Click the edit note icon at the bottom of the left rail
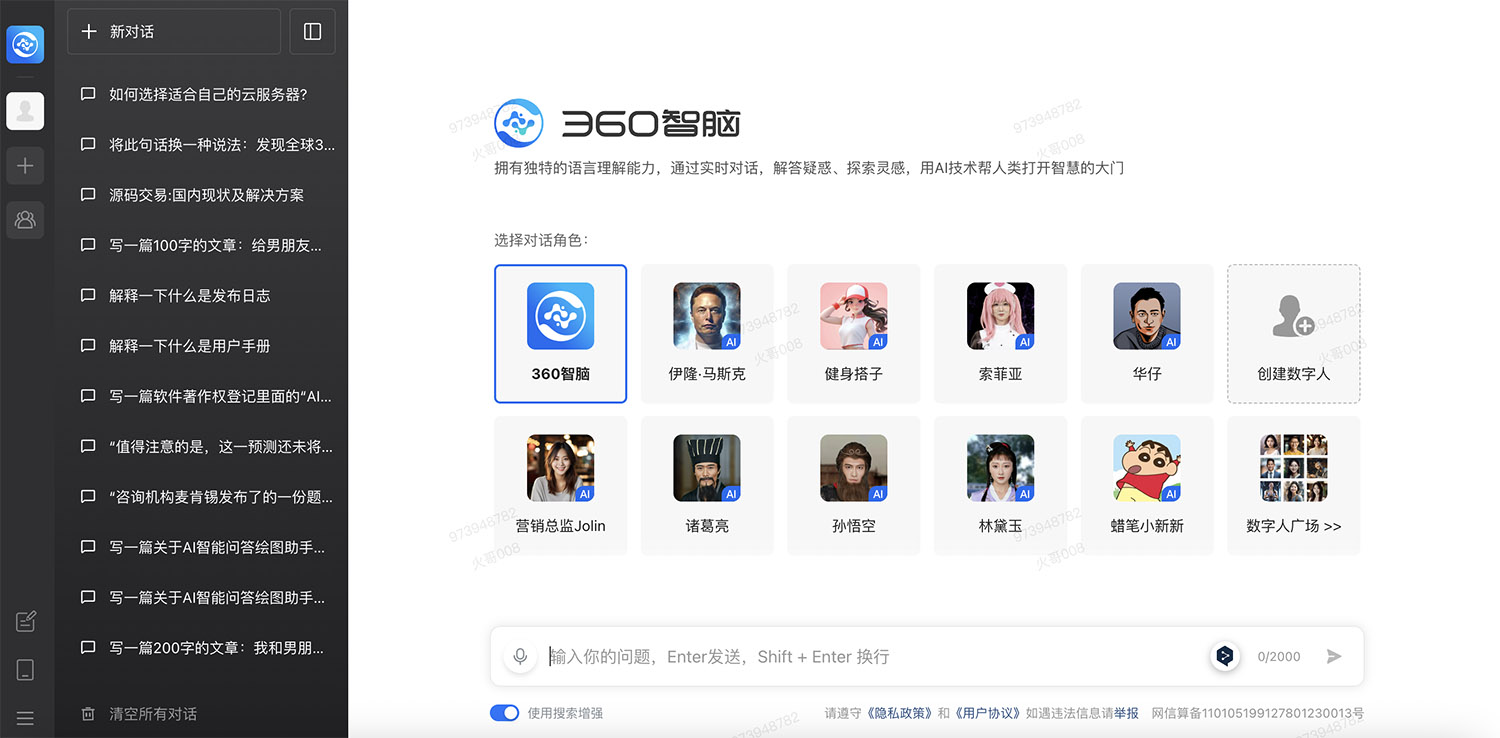Screen dimensions: 1500x738 pyautogui.click(x=26, y=621)
